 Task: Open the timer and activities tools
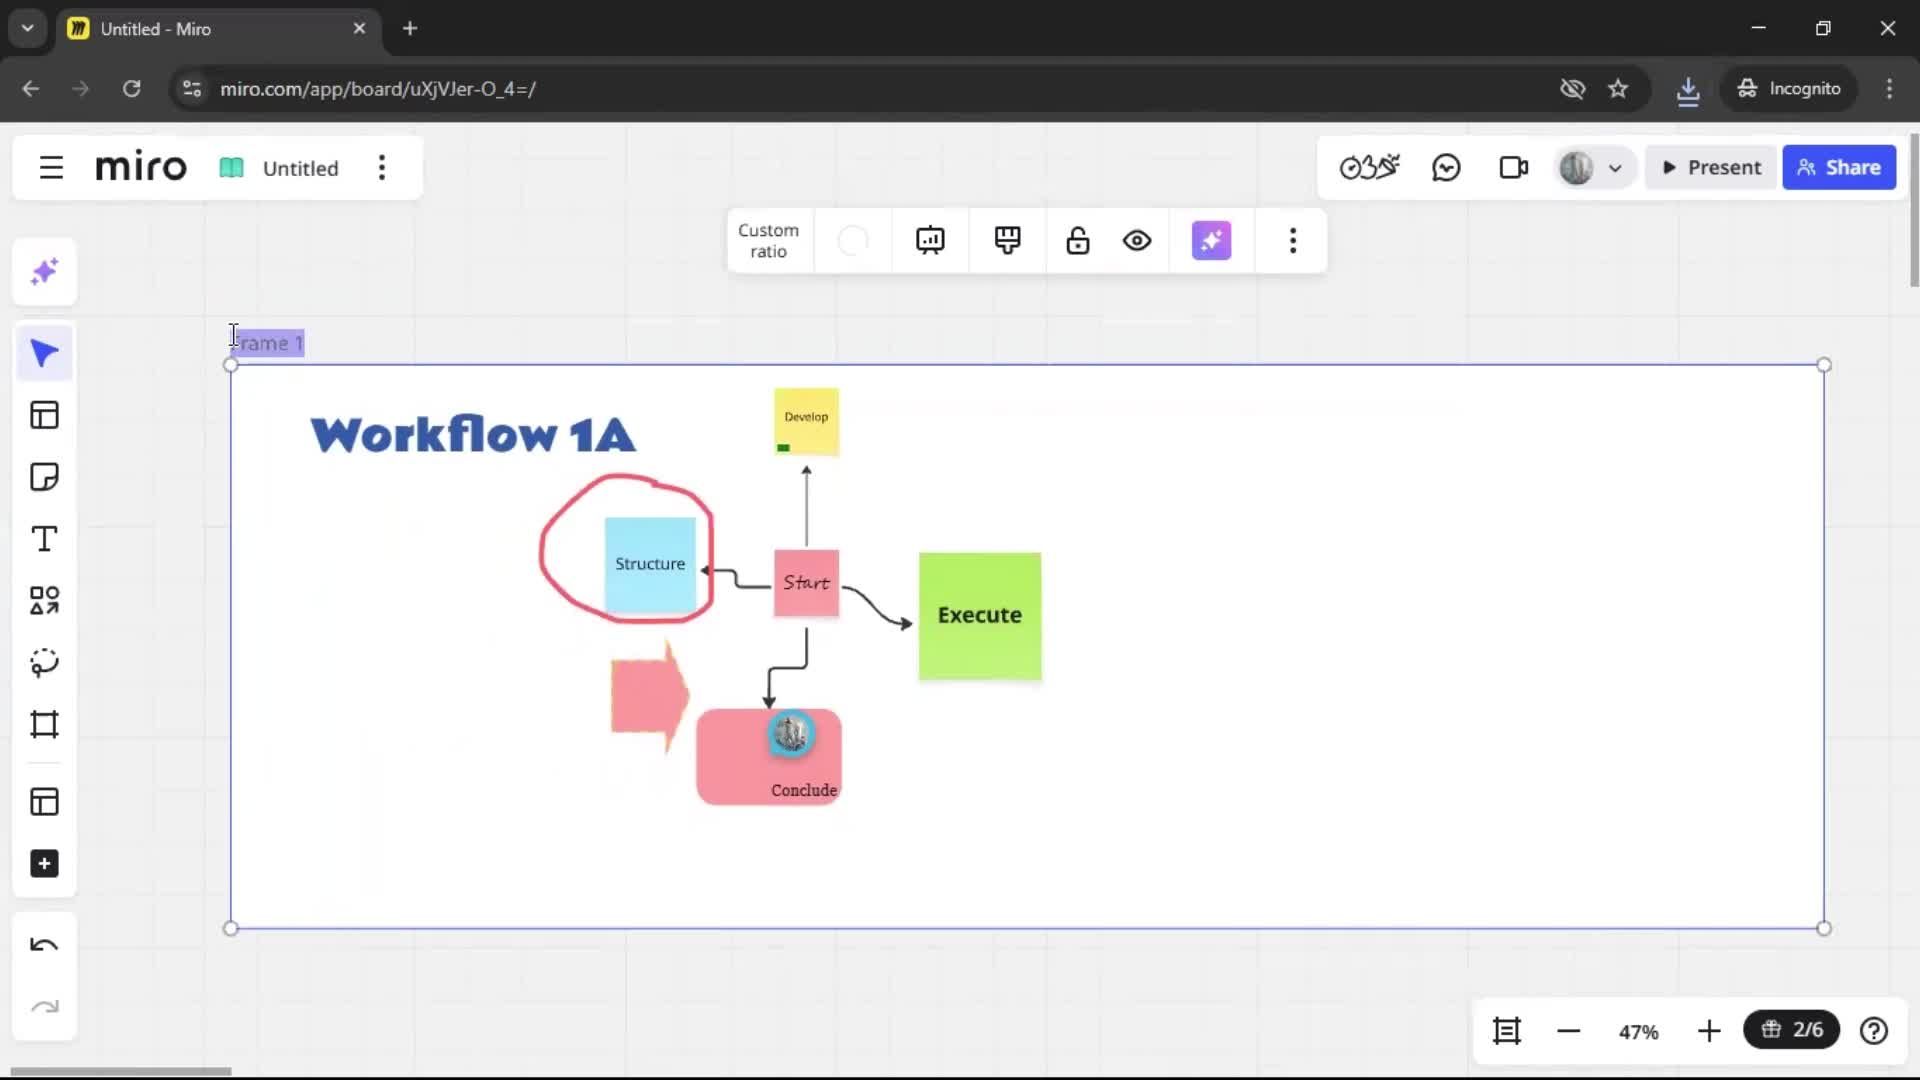pyautogui.click(x=1369, y=168)
